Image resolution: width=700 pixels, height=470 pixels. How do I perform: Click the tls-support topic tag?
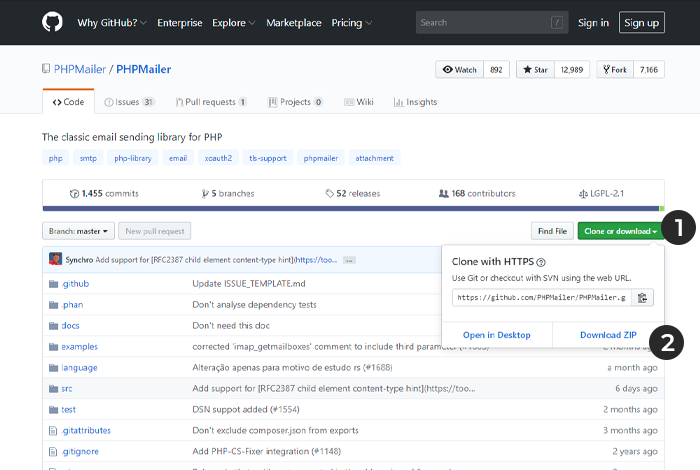(268, 158)
